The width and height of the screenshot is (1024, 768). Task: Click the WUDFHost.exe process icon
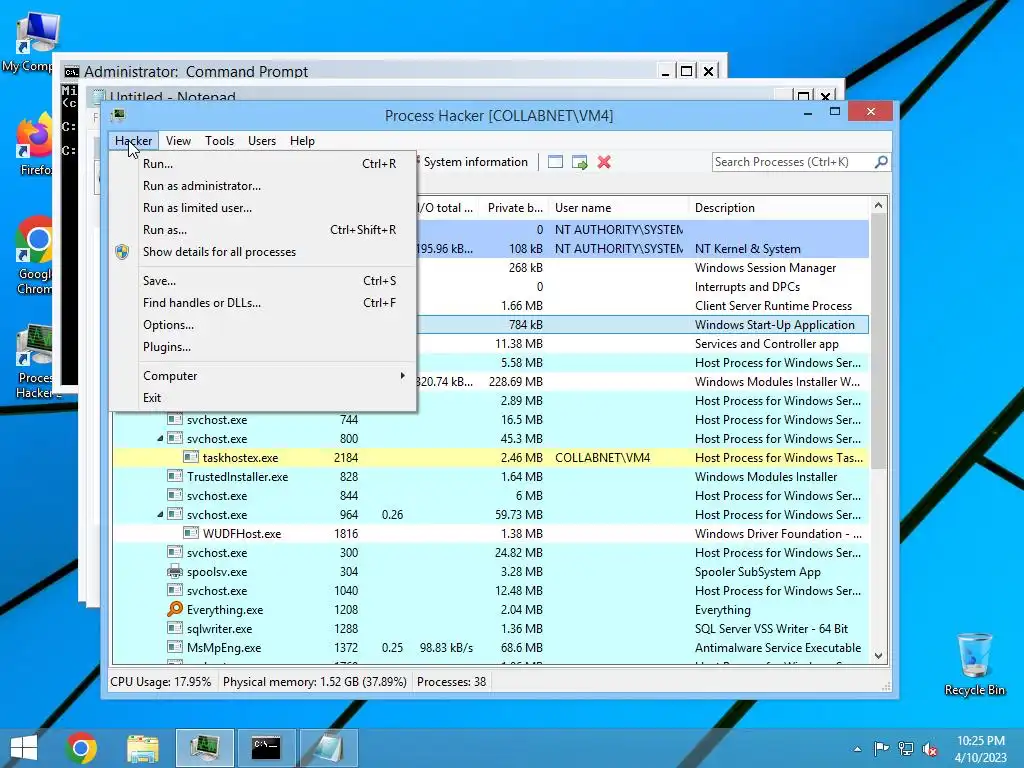pyautogui.click(x=191, y=533)
